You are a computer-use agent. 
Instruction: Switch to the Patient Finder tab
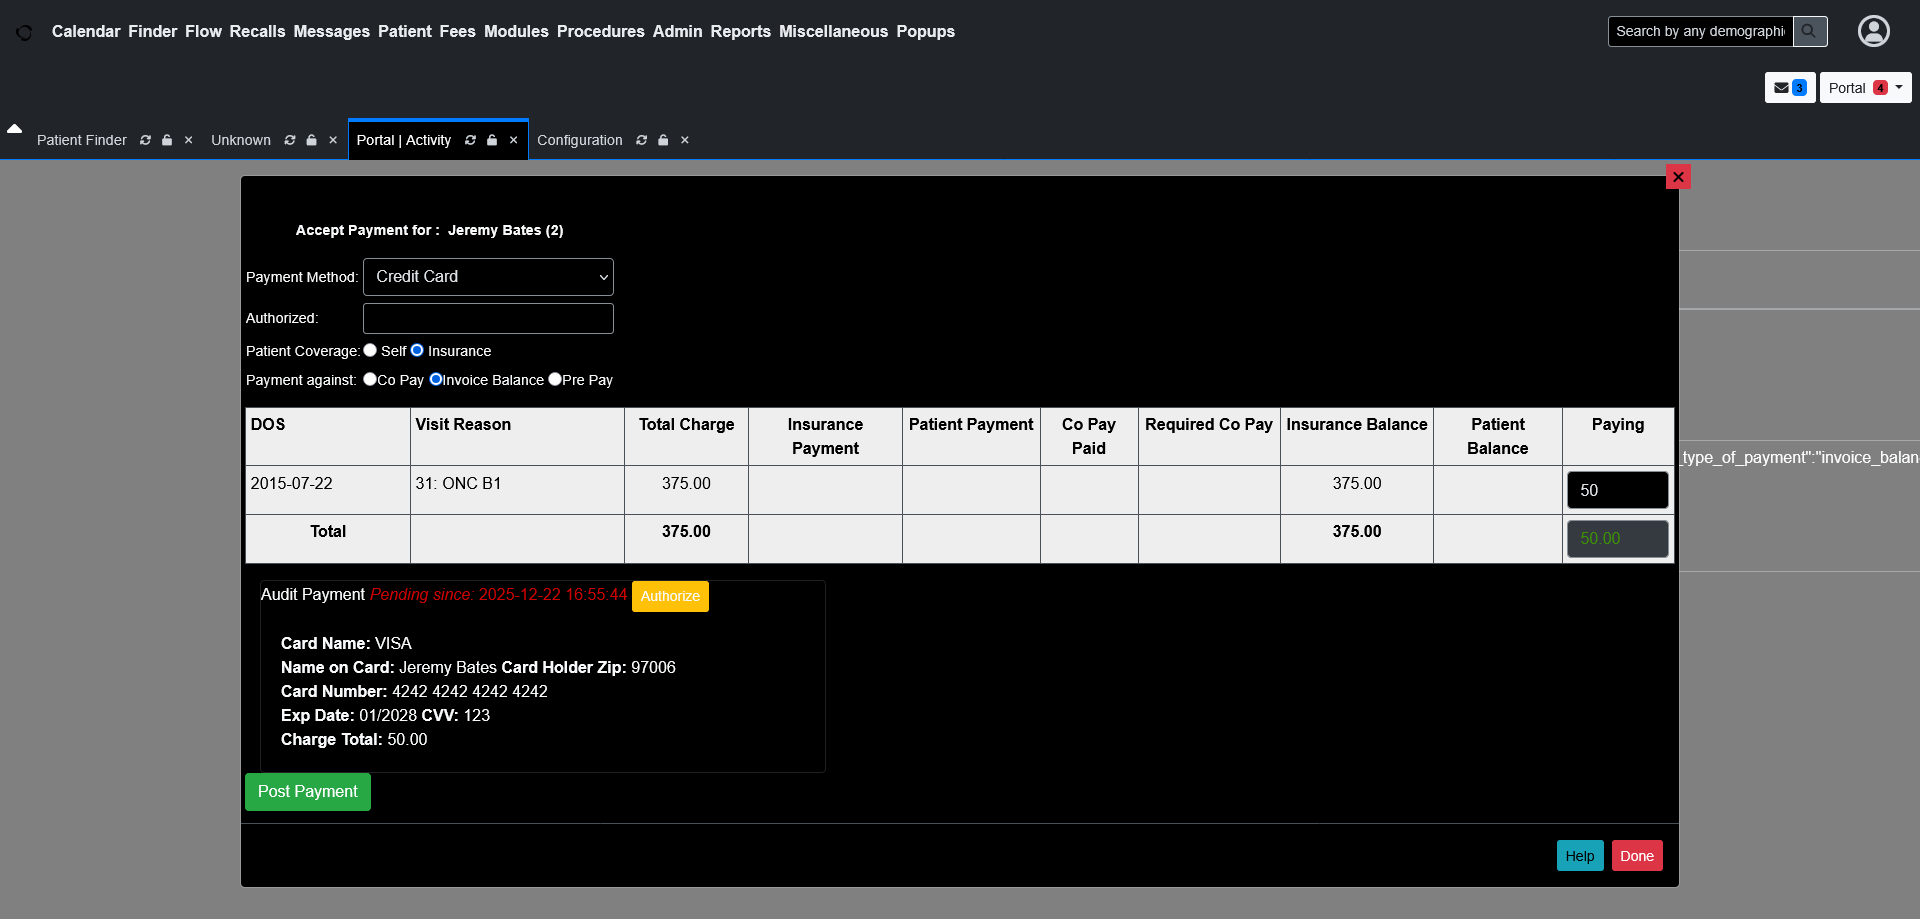coord(82,140)
